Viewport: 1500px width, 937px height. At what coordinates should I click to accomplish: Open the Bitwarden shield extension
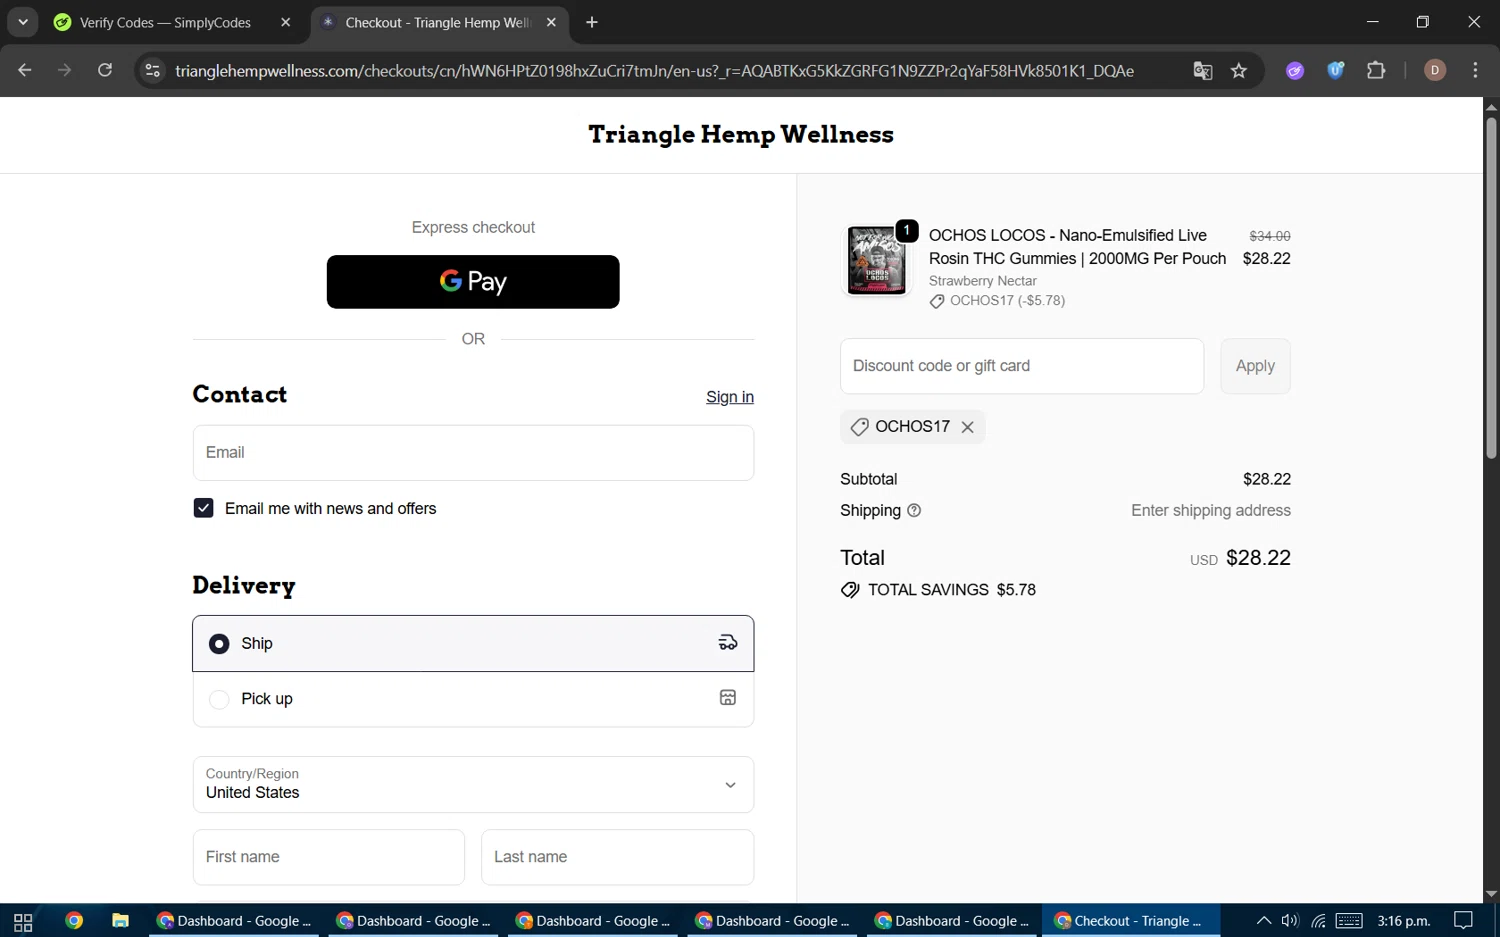pyautogui.click(x=1335, y=70)
